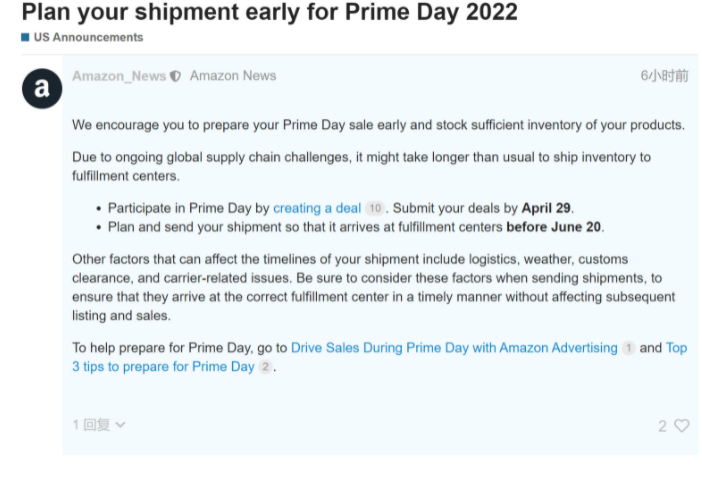
Task: Expand the 1 回复 replies chevron
Action: coord(120,425)
